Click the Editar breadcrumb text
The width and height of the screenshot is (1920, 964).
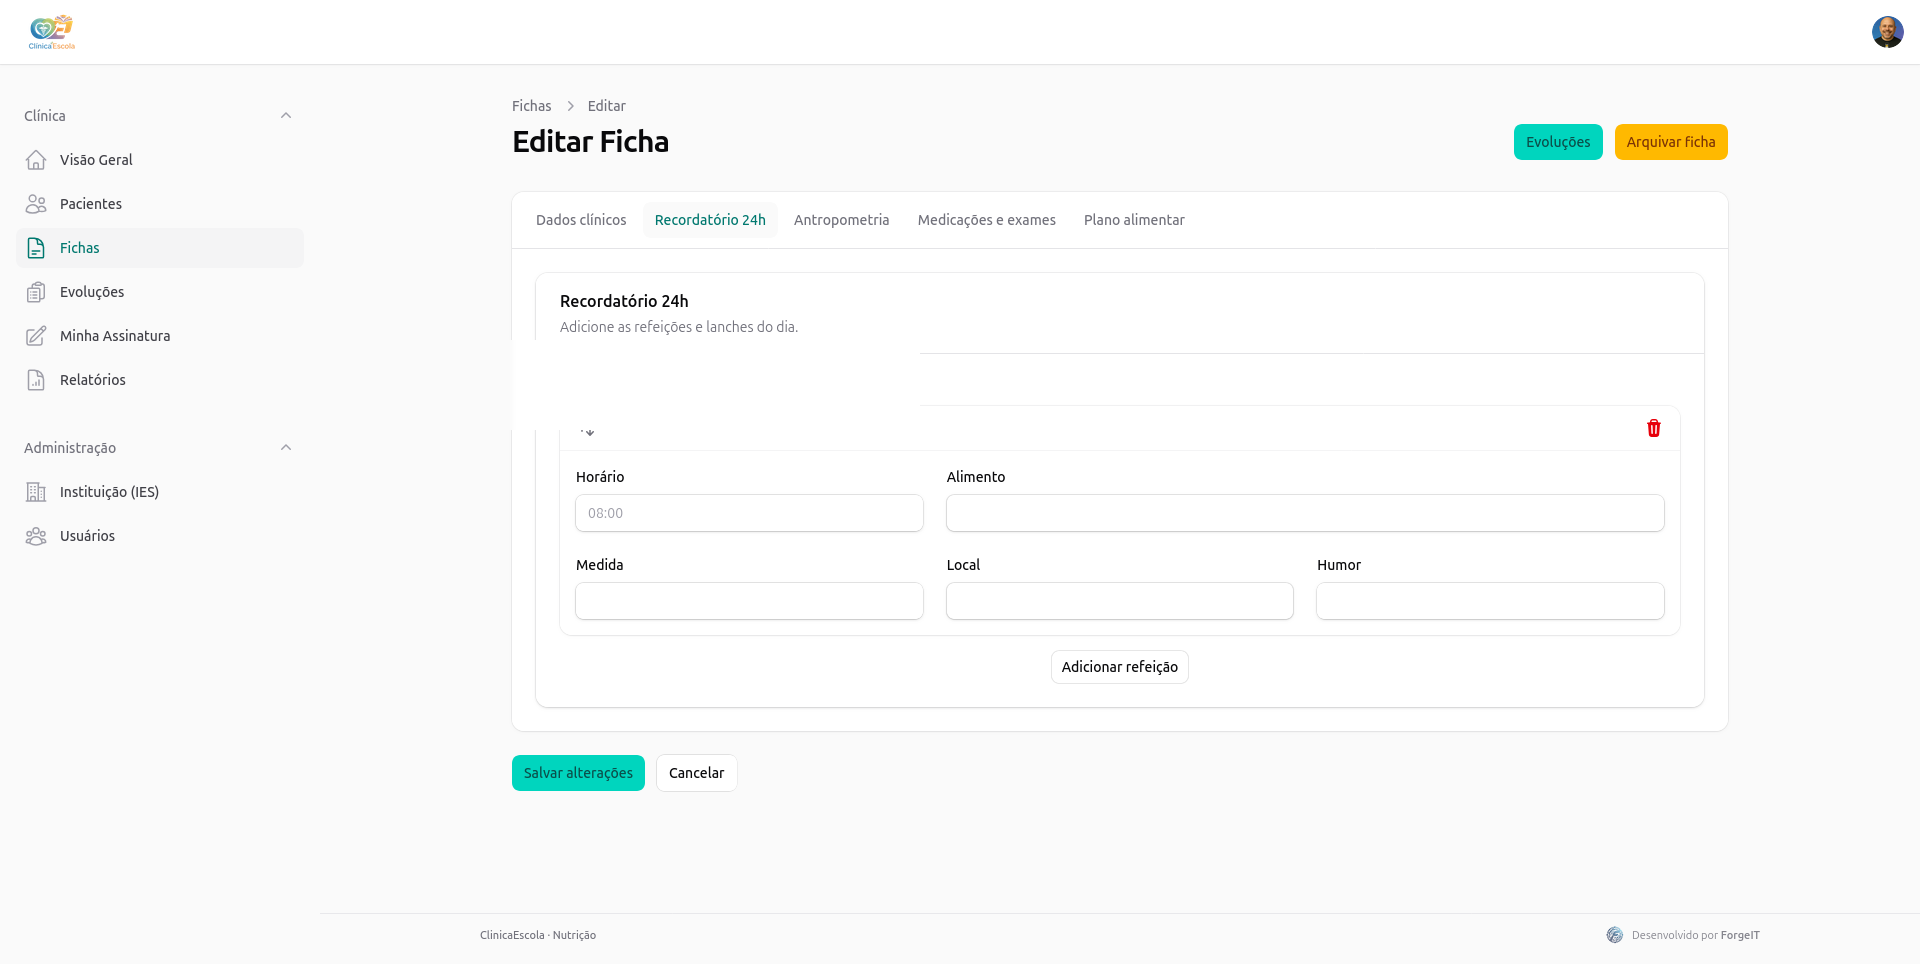click(x=606, y=106)
